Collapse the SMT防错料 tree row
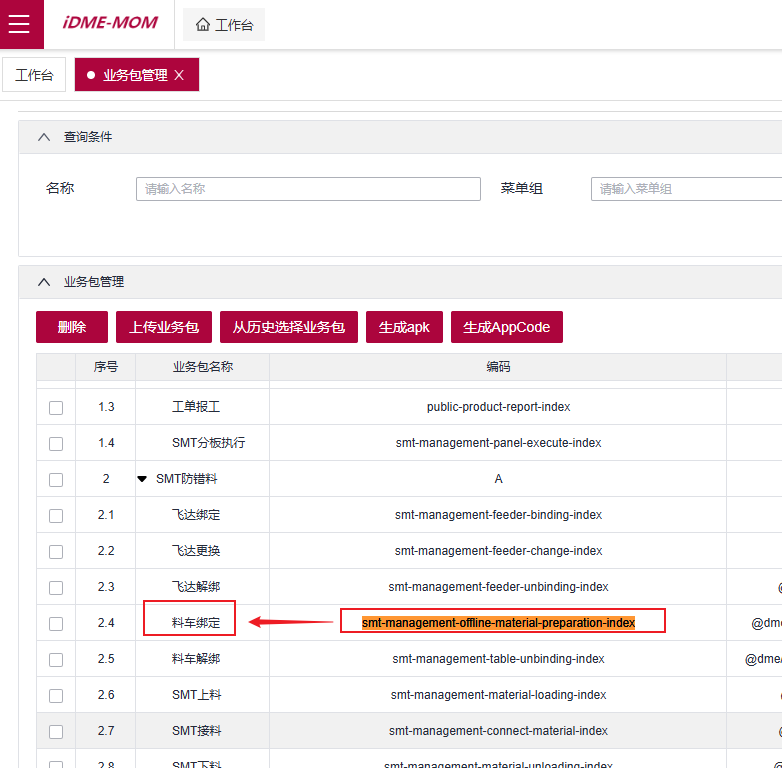This screenshot has height=768, width=782. point(142,479)
